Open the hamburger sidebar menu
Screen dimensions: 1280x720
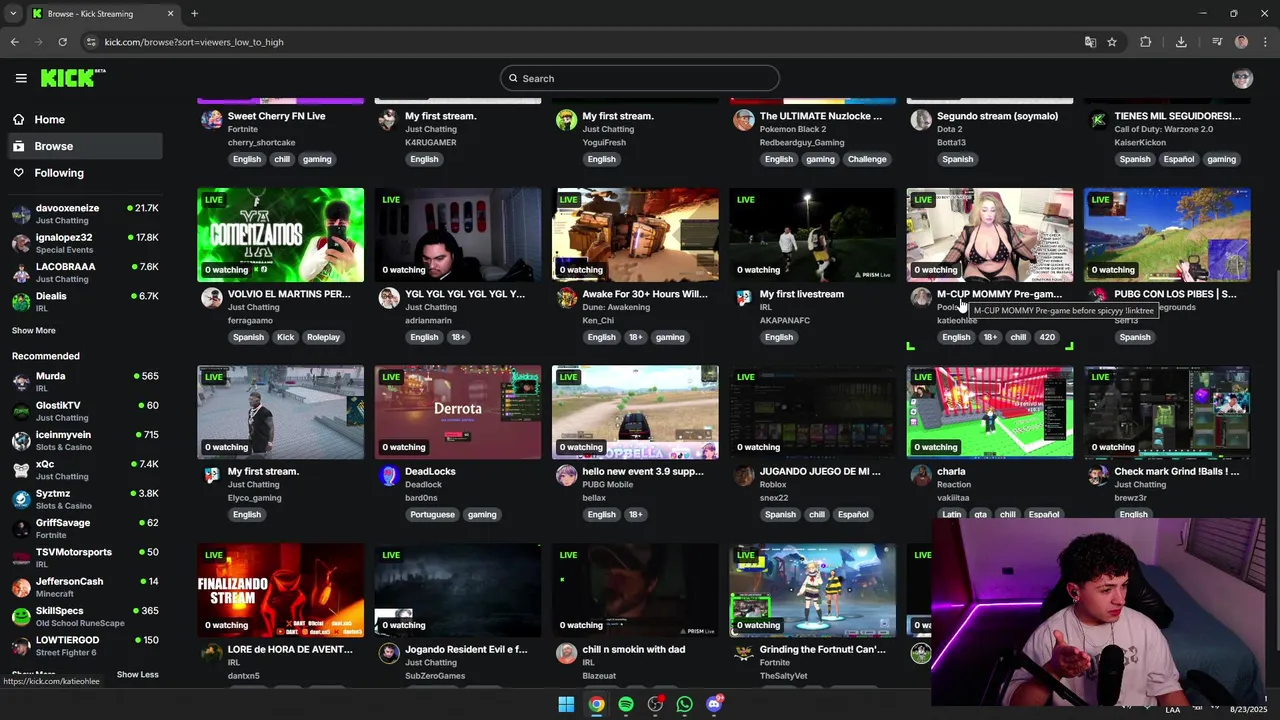pyautogui.click(x=21, y=78)
